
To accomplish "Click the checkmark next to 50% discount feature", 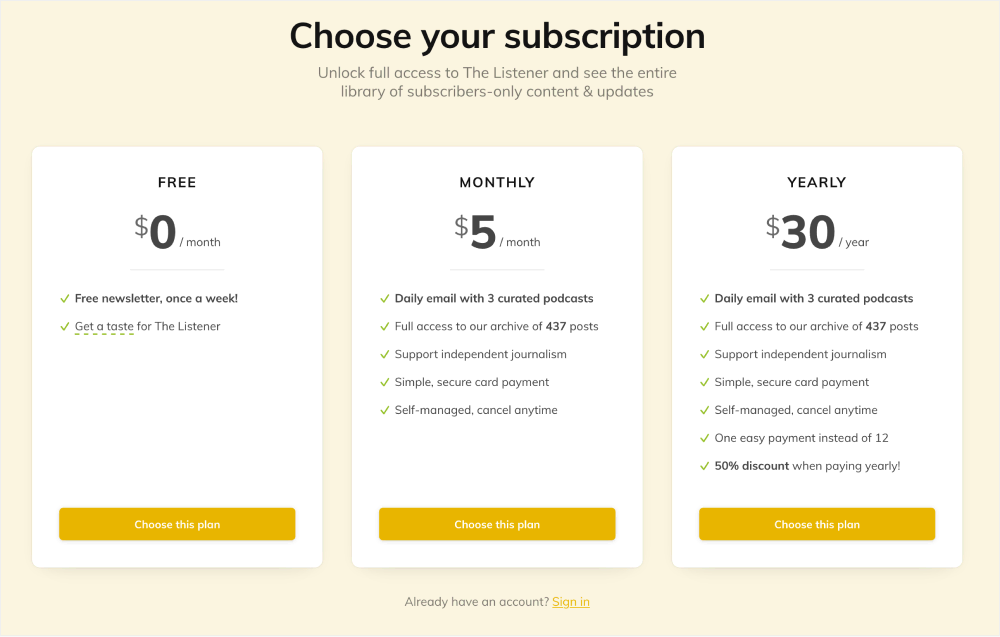I will 705,466.
